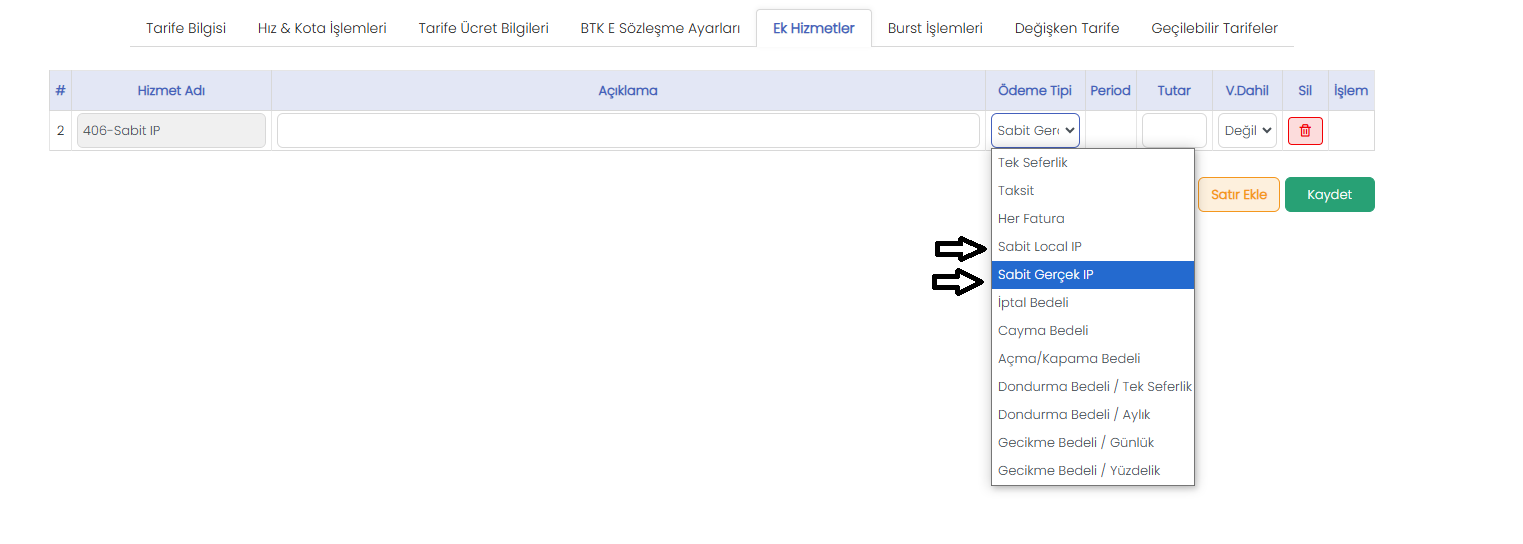Click into the Tutar amount field
Image resolution: width=1523 pixels, height=544 pixels.
point(1174,131)
